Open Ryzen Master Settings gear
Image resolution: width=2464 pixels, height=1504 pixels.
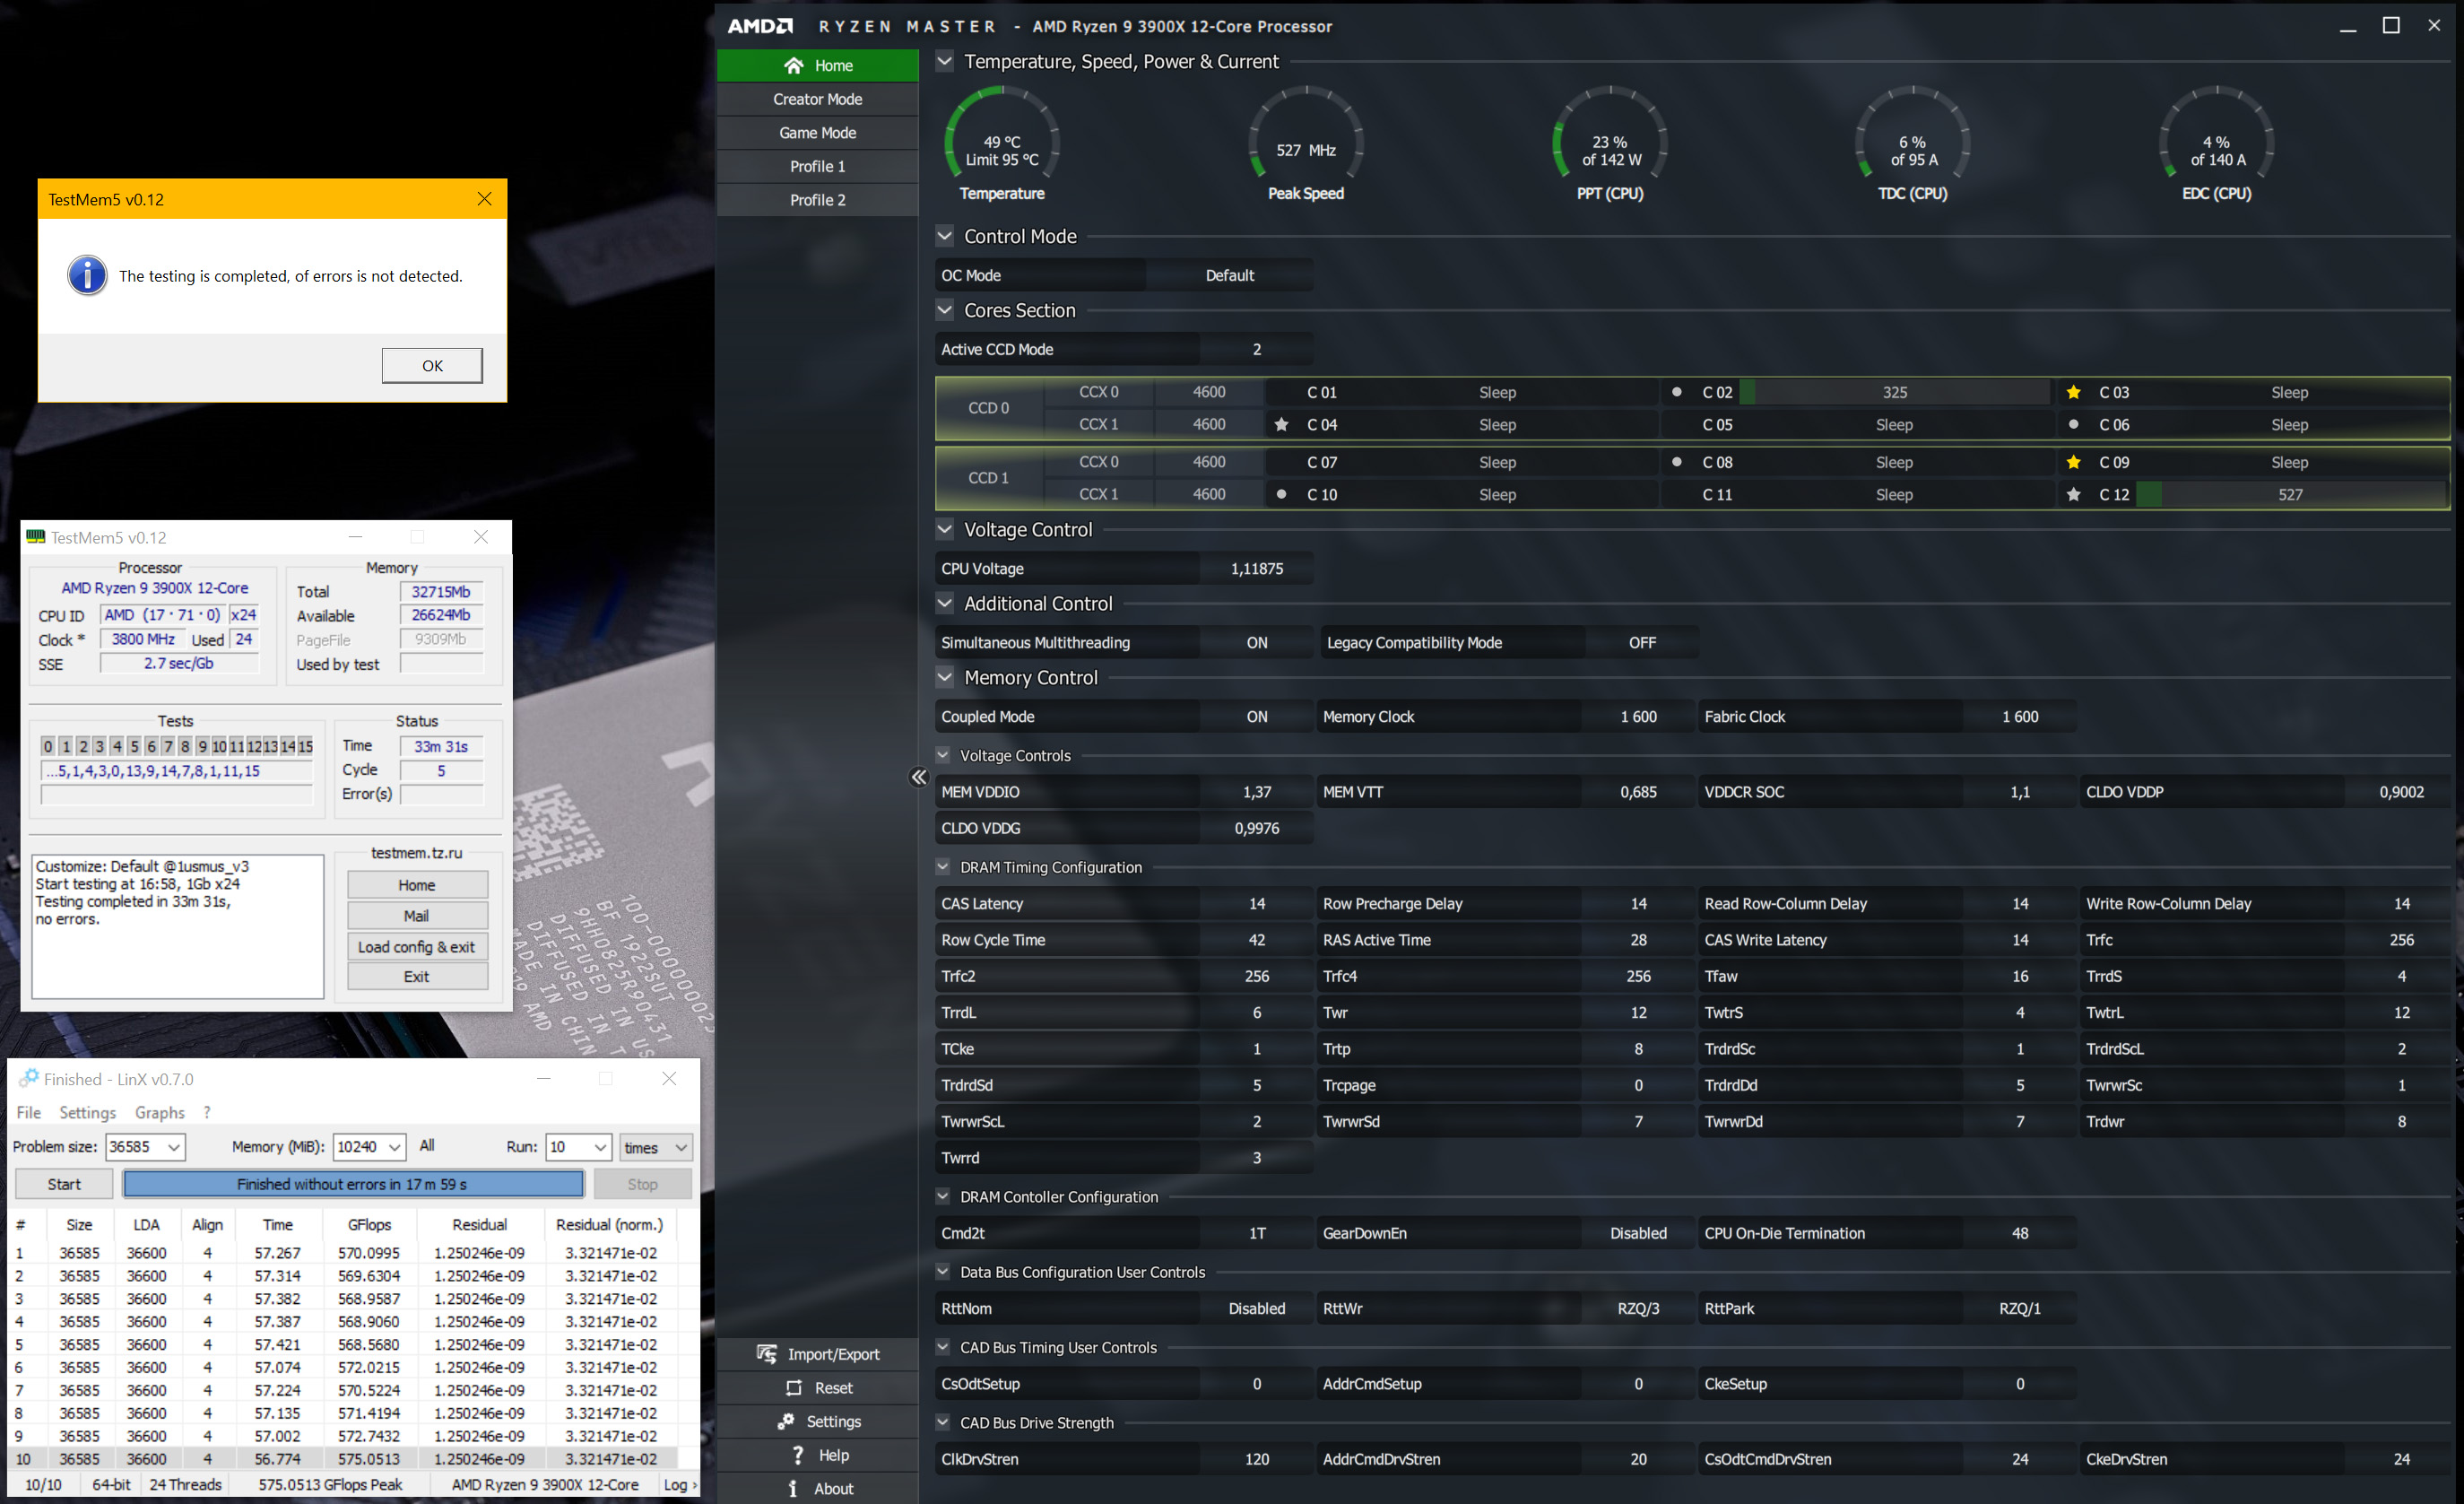[x=786, y=1421]
